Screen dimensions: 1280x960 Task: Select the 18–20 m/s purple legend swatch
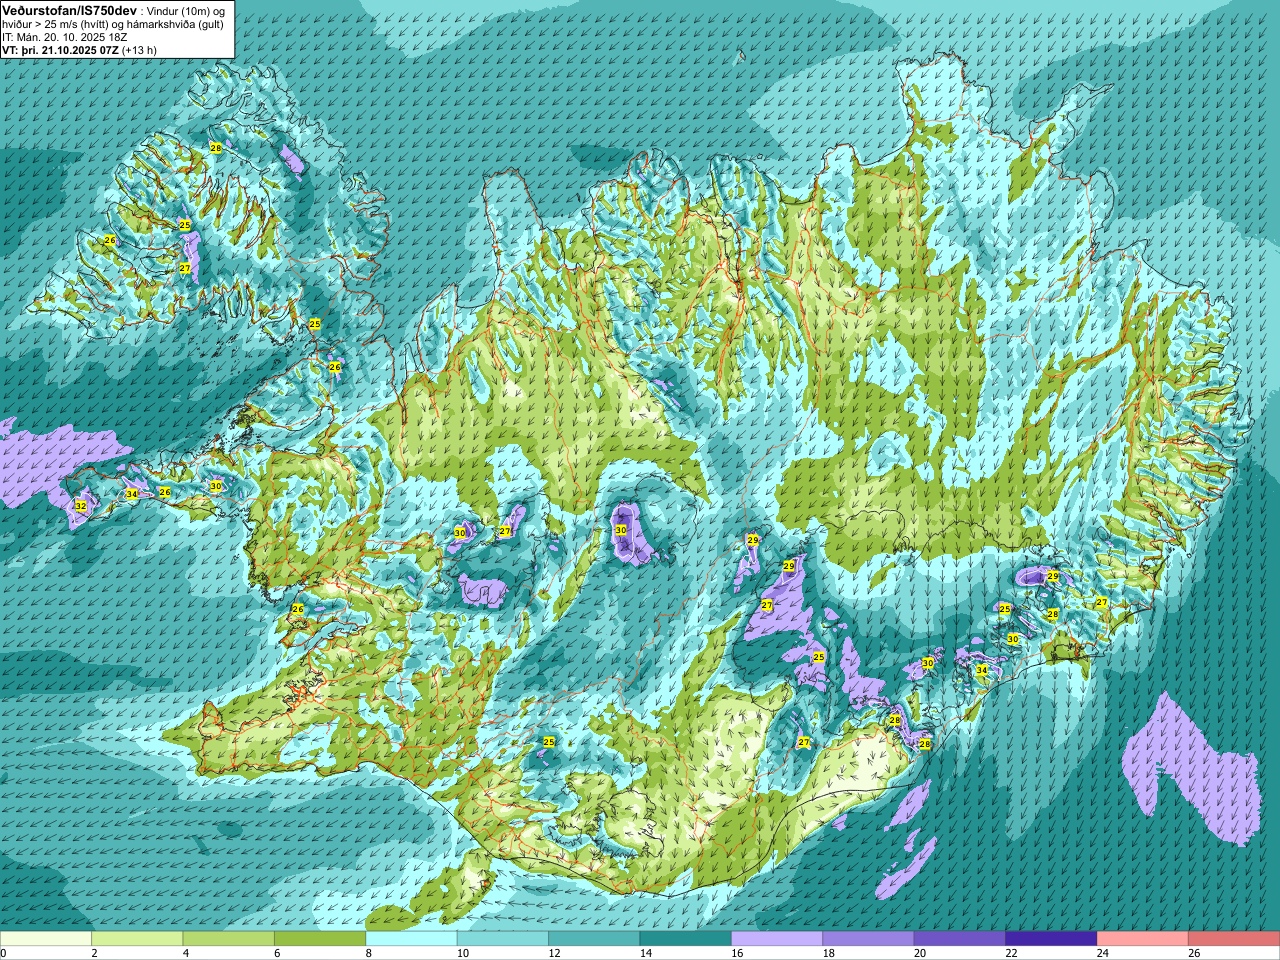(x=869, y=939)
